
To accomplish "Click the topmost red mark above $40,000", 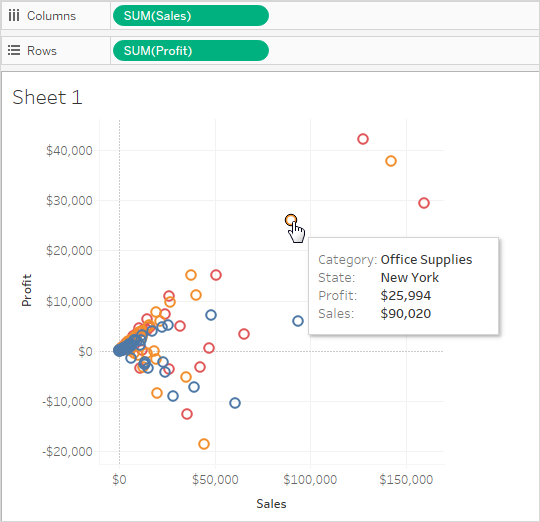I will point(363,139).
